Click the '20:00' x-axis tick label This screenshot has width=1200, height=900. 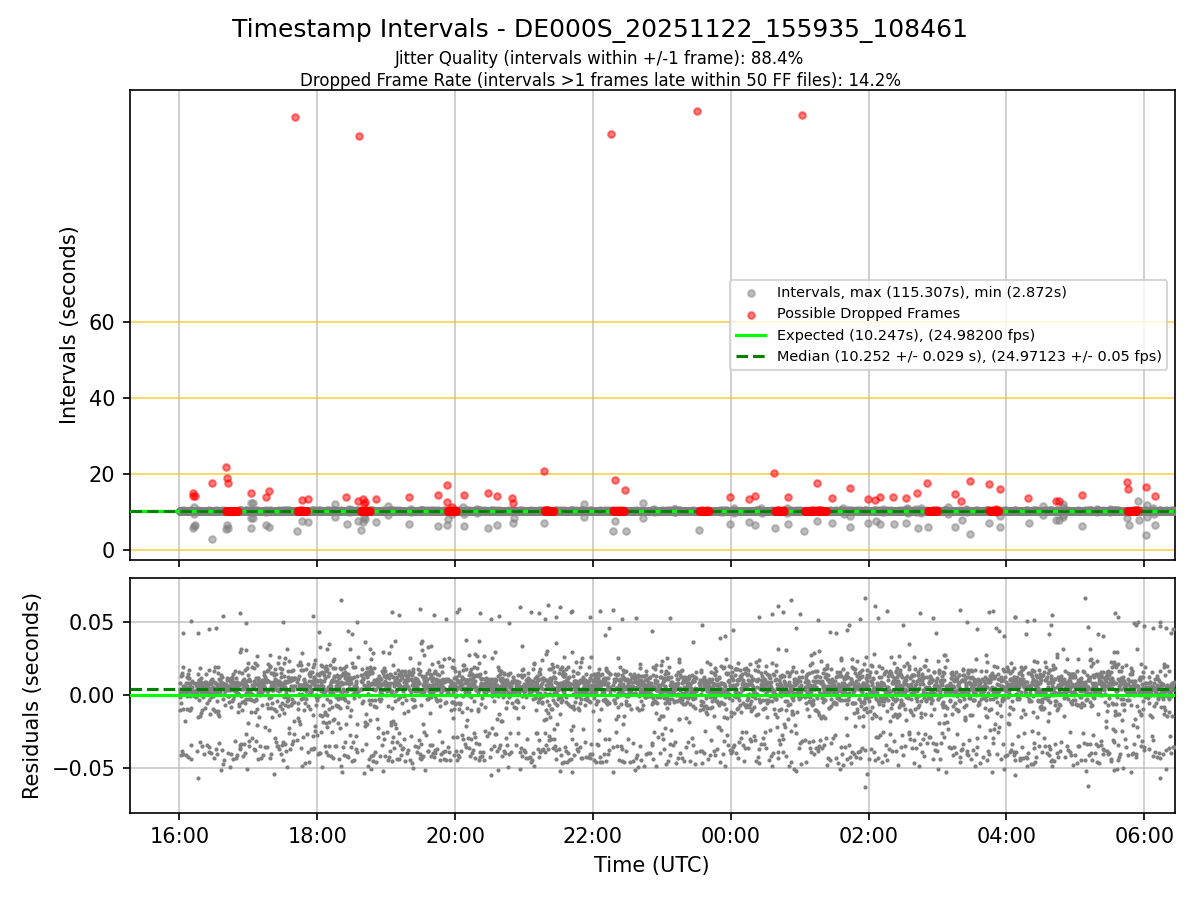[455, 834]
